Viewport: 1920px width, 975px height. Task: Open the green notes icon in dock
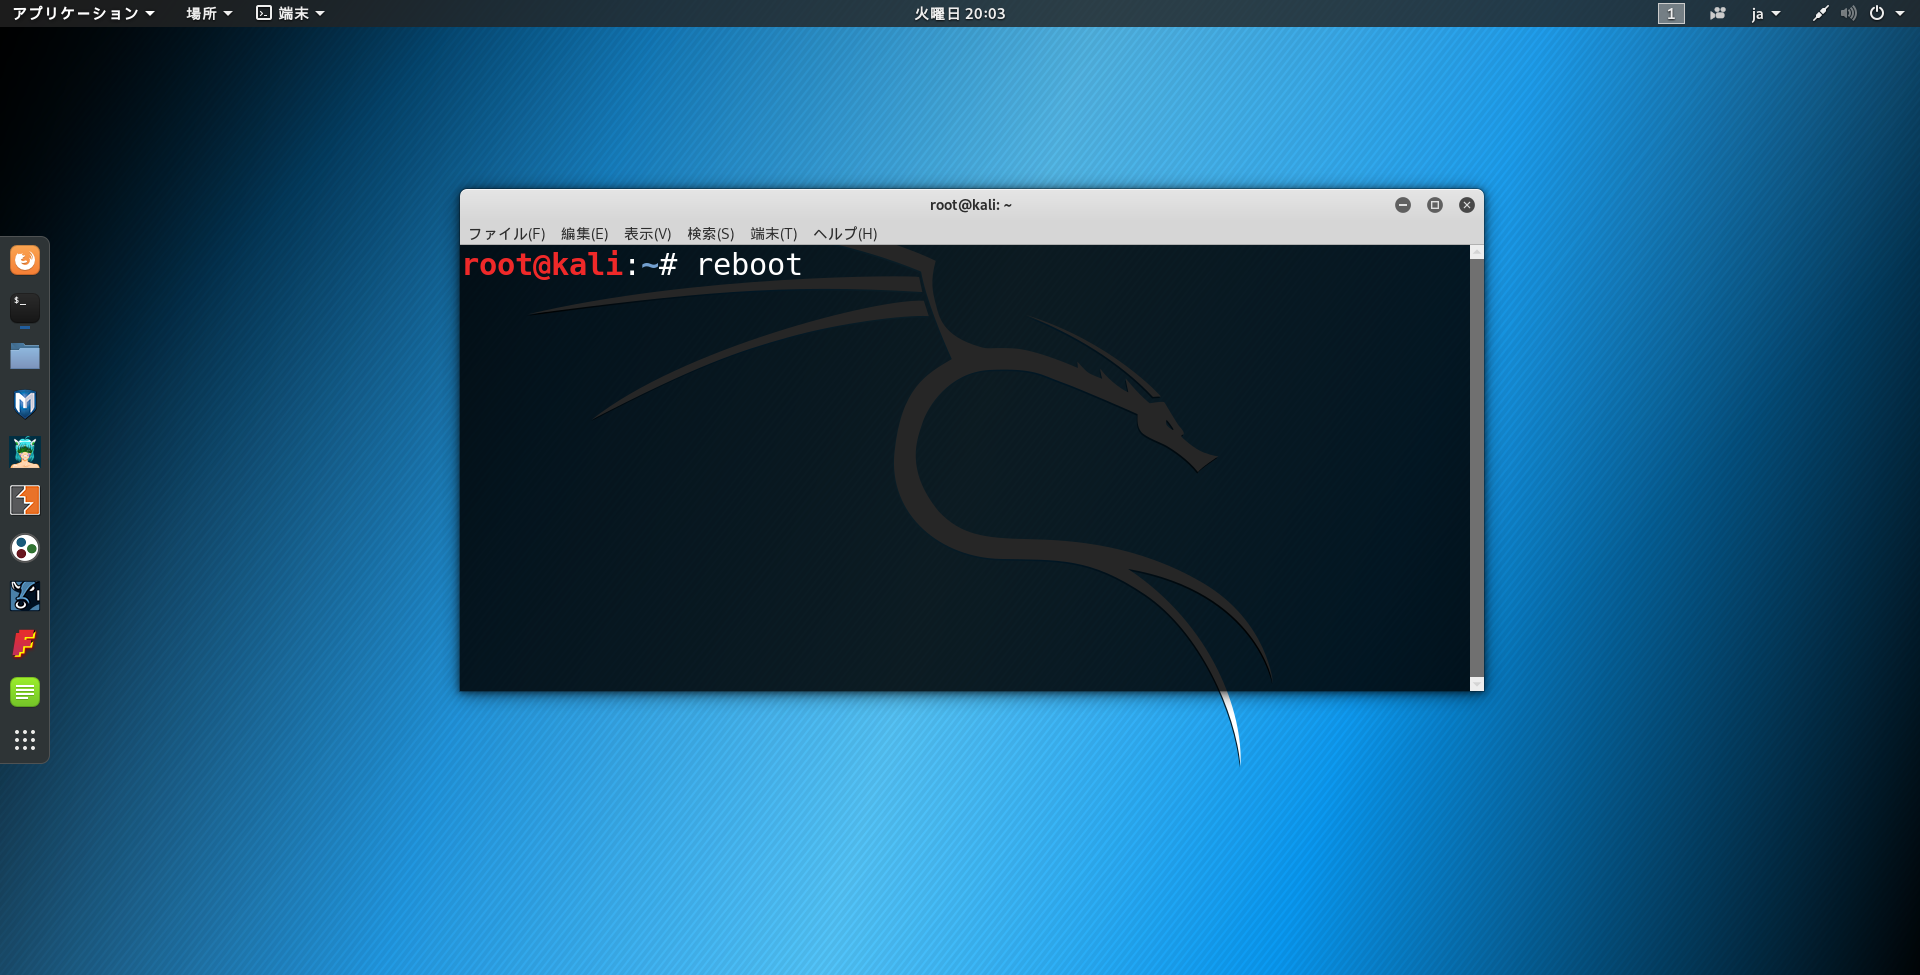pyautogui.click(x=25, y=692)
